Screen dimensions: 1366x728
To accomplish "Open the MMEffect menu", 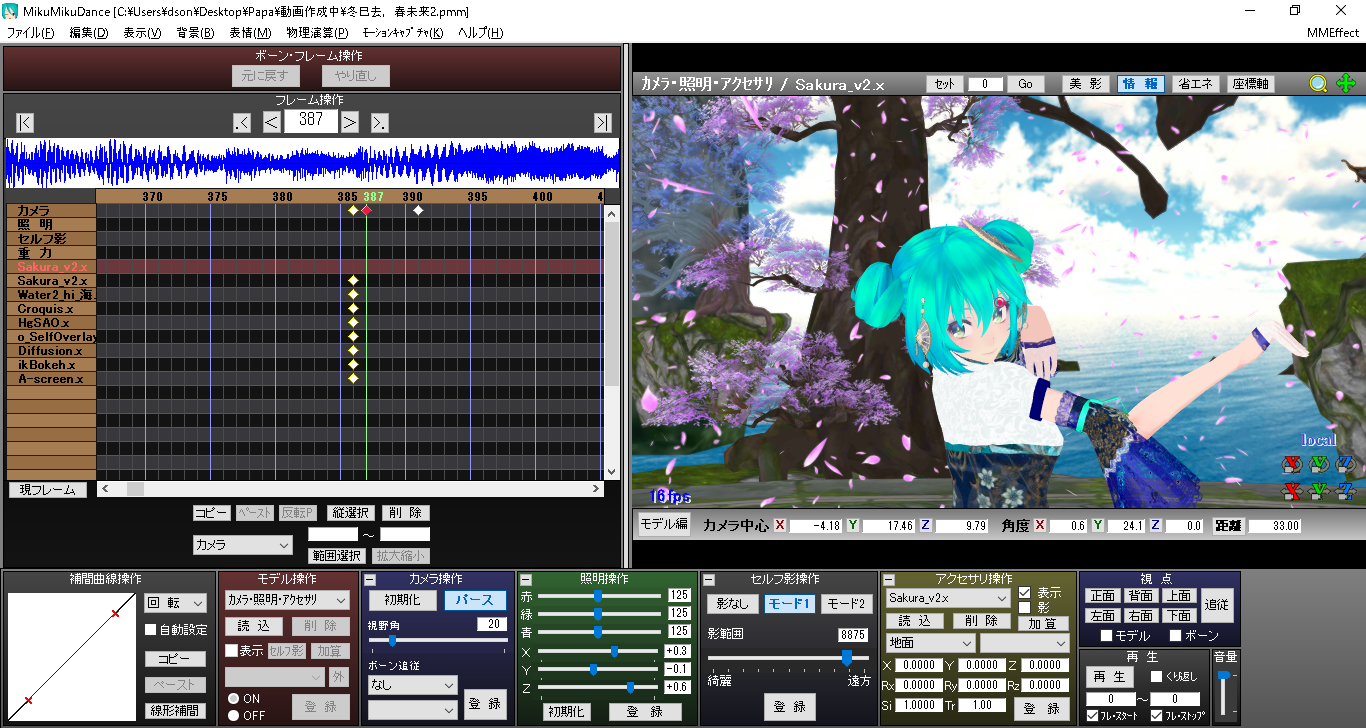I will click(1333, 33).
